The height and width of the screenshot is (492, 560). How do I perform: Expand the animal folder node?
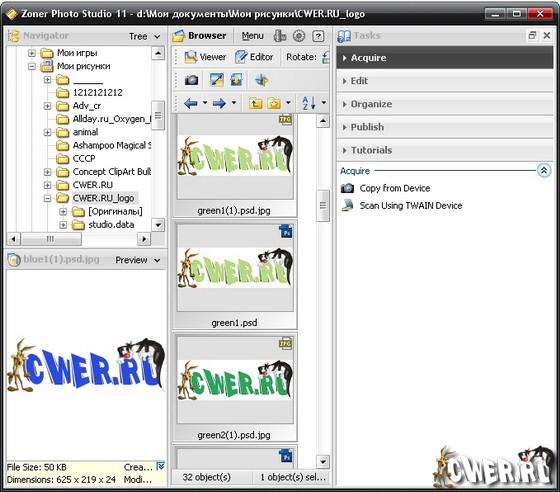point(48,132)
